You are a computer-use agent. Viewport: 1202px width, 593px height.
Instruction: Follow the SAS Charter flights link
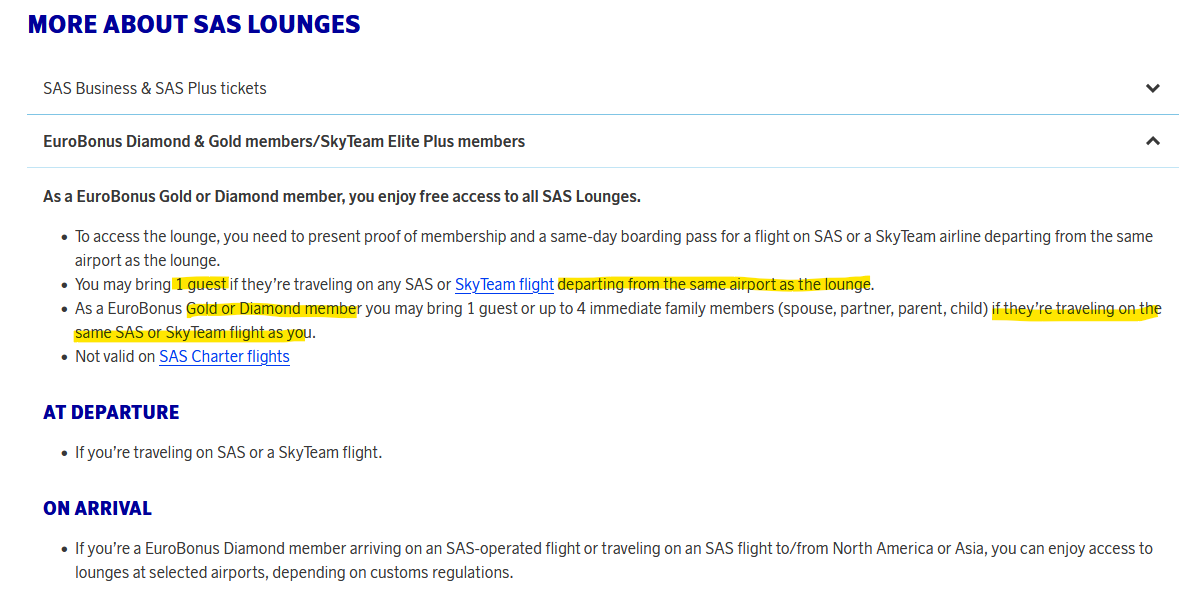coord(224,356)
